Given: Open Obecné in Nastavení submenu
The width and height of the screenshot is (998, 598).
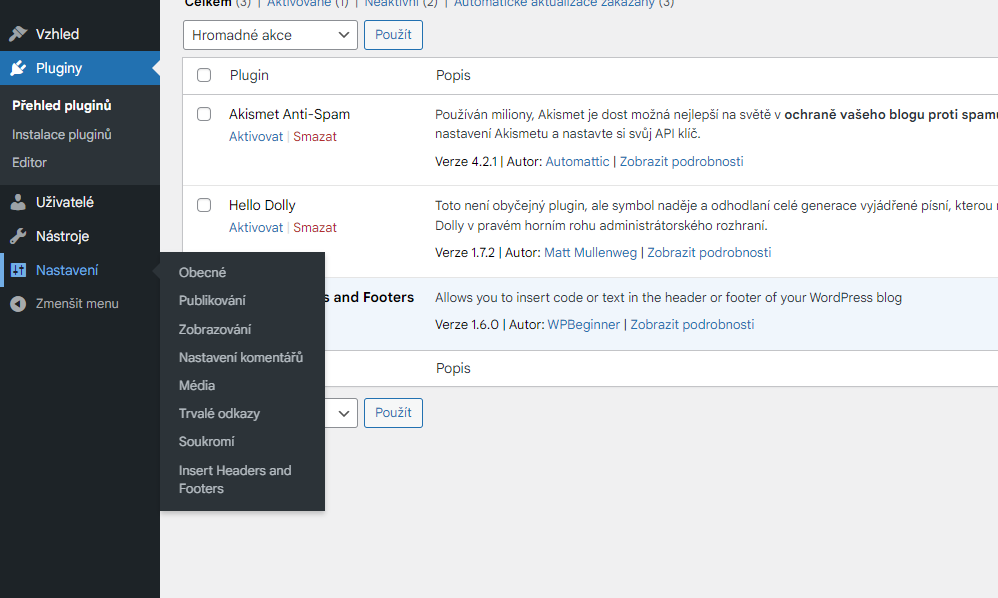Looking at the screenshot, I should coord(202,272).
